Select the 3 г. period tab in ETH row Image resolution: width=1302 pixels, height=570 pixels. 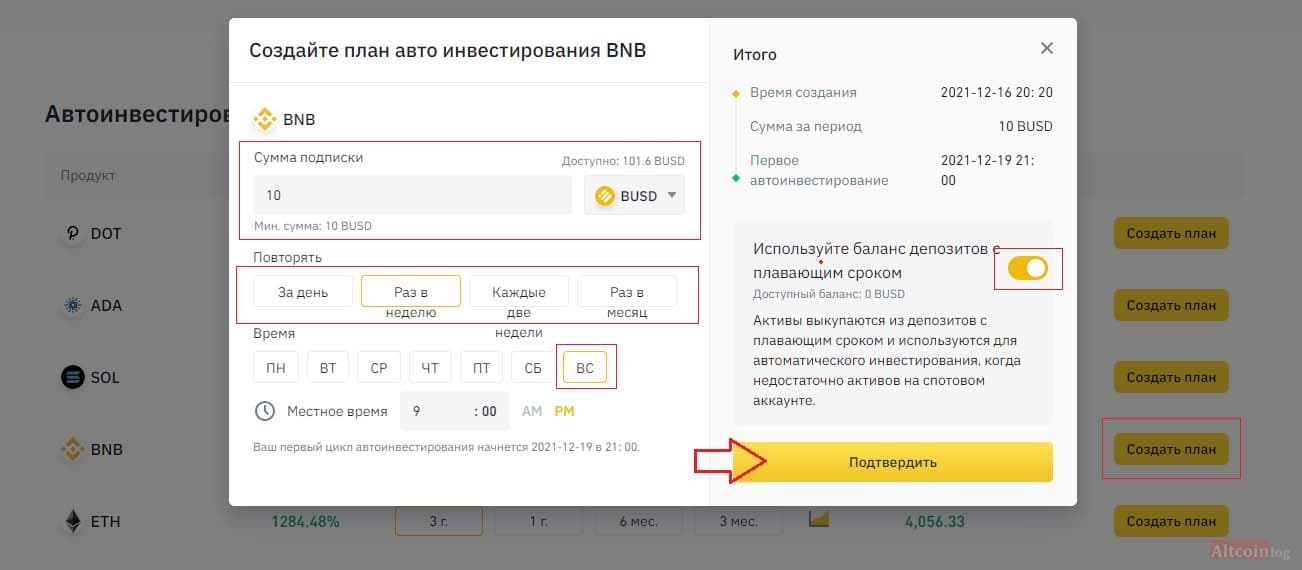point(439,521)
